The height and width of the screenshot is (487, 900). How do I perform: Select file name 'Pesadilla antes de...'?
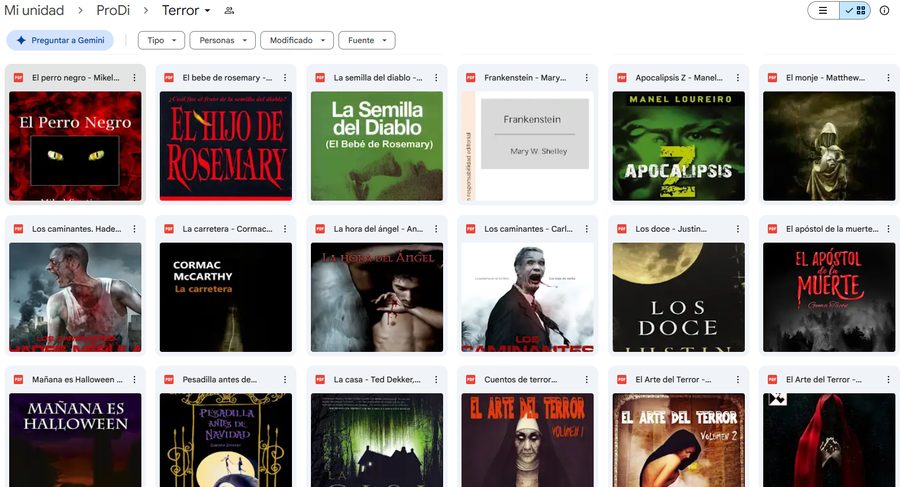click(220, 380)
